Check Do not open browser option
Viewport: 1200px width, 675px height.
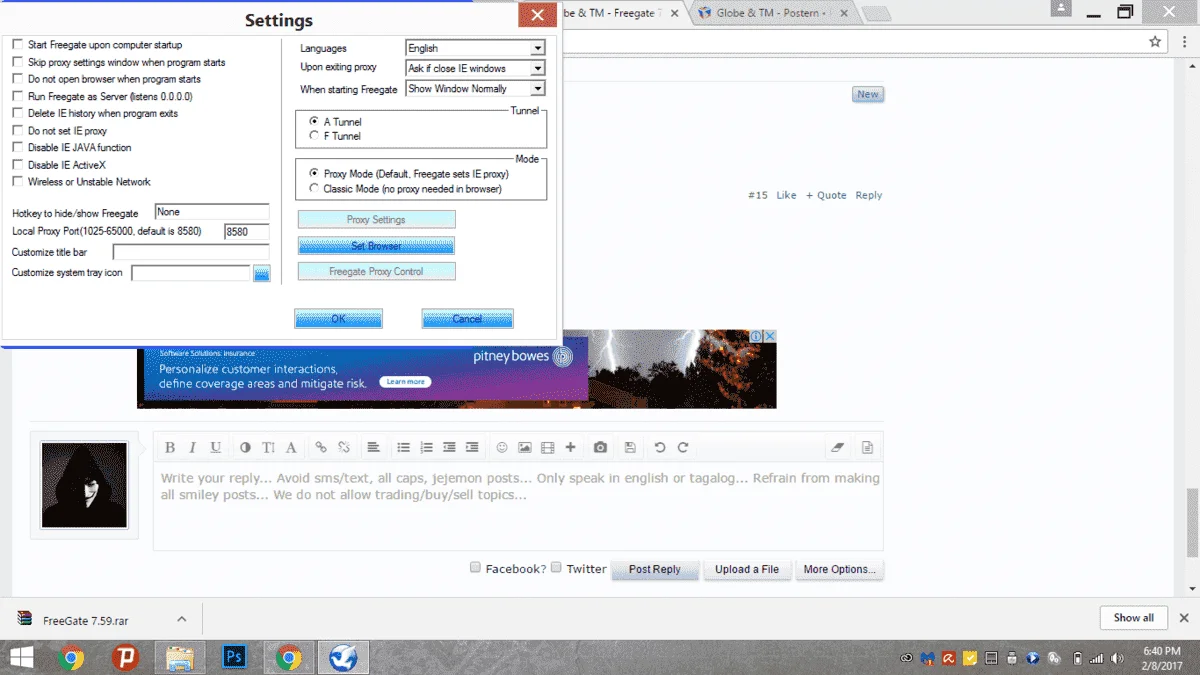pyautogui.click(x=17, y=79)
